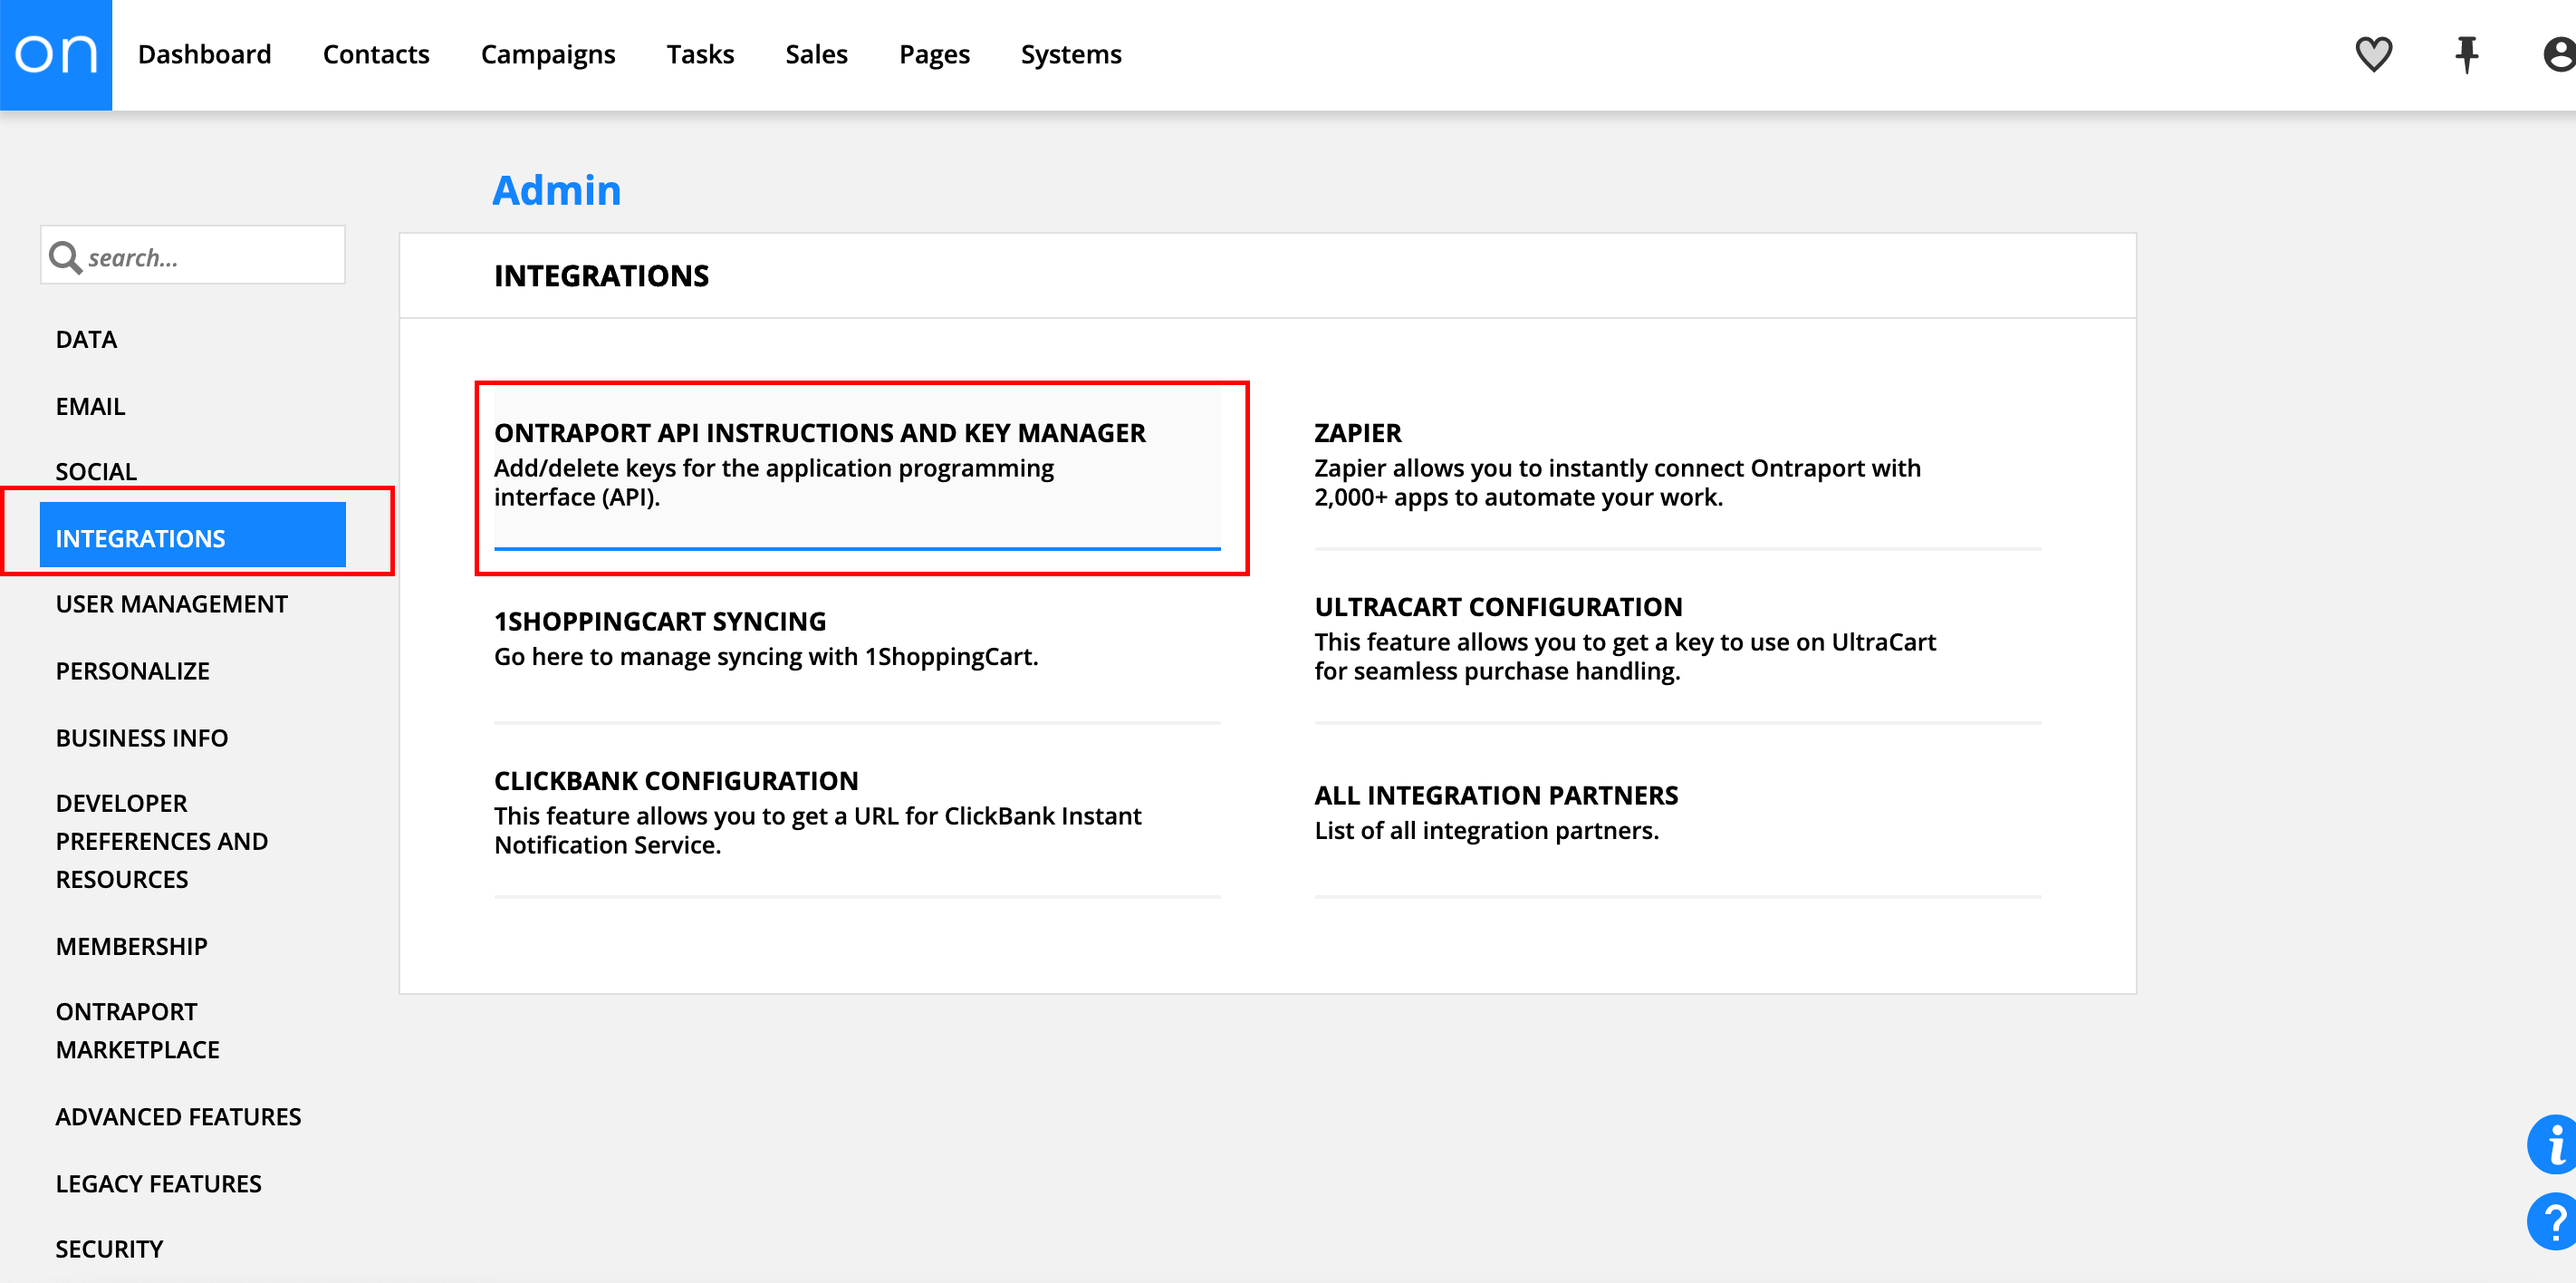The image size is (2576, 1283).
Task: Open the user account profile icon
Action: click(x=2558, y=54)
